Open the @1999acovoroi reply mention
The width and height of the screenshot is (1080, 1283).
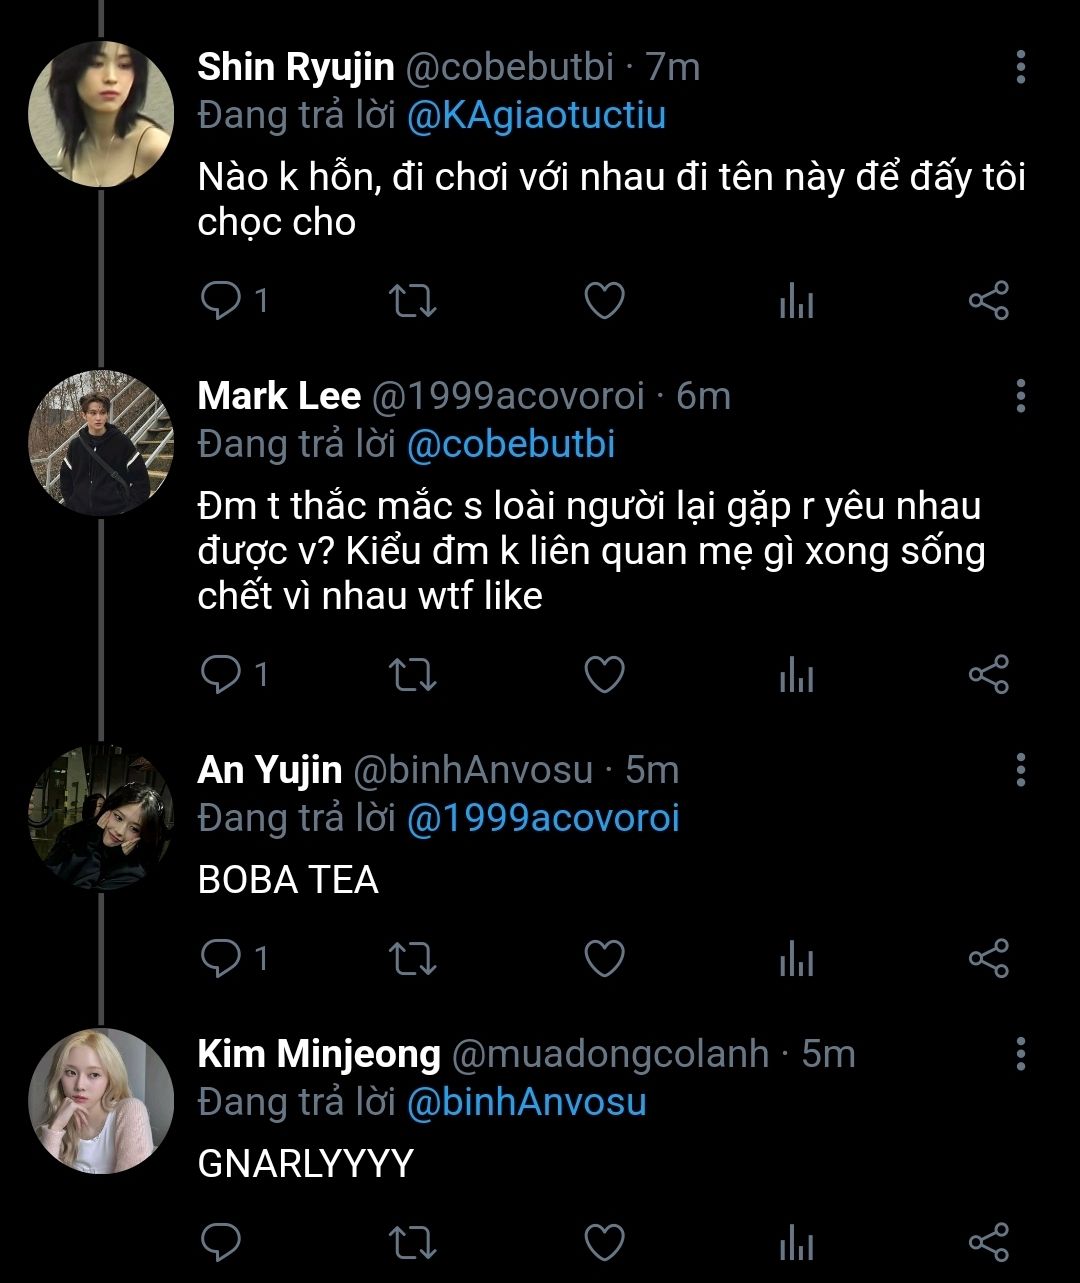point(543,818)
